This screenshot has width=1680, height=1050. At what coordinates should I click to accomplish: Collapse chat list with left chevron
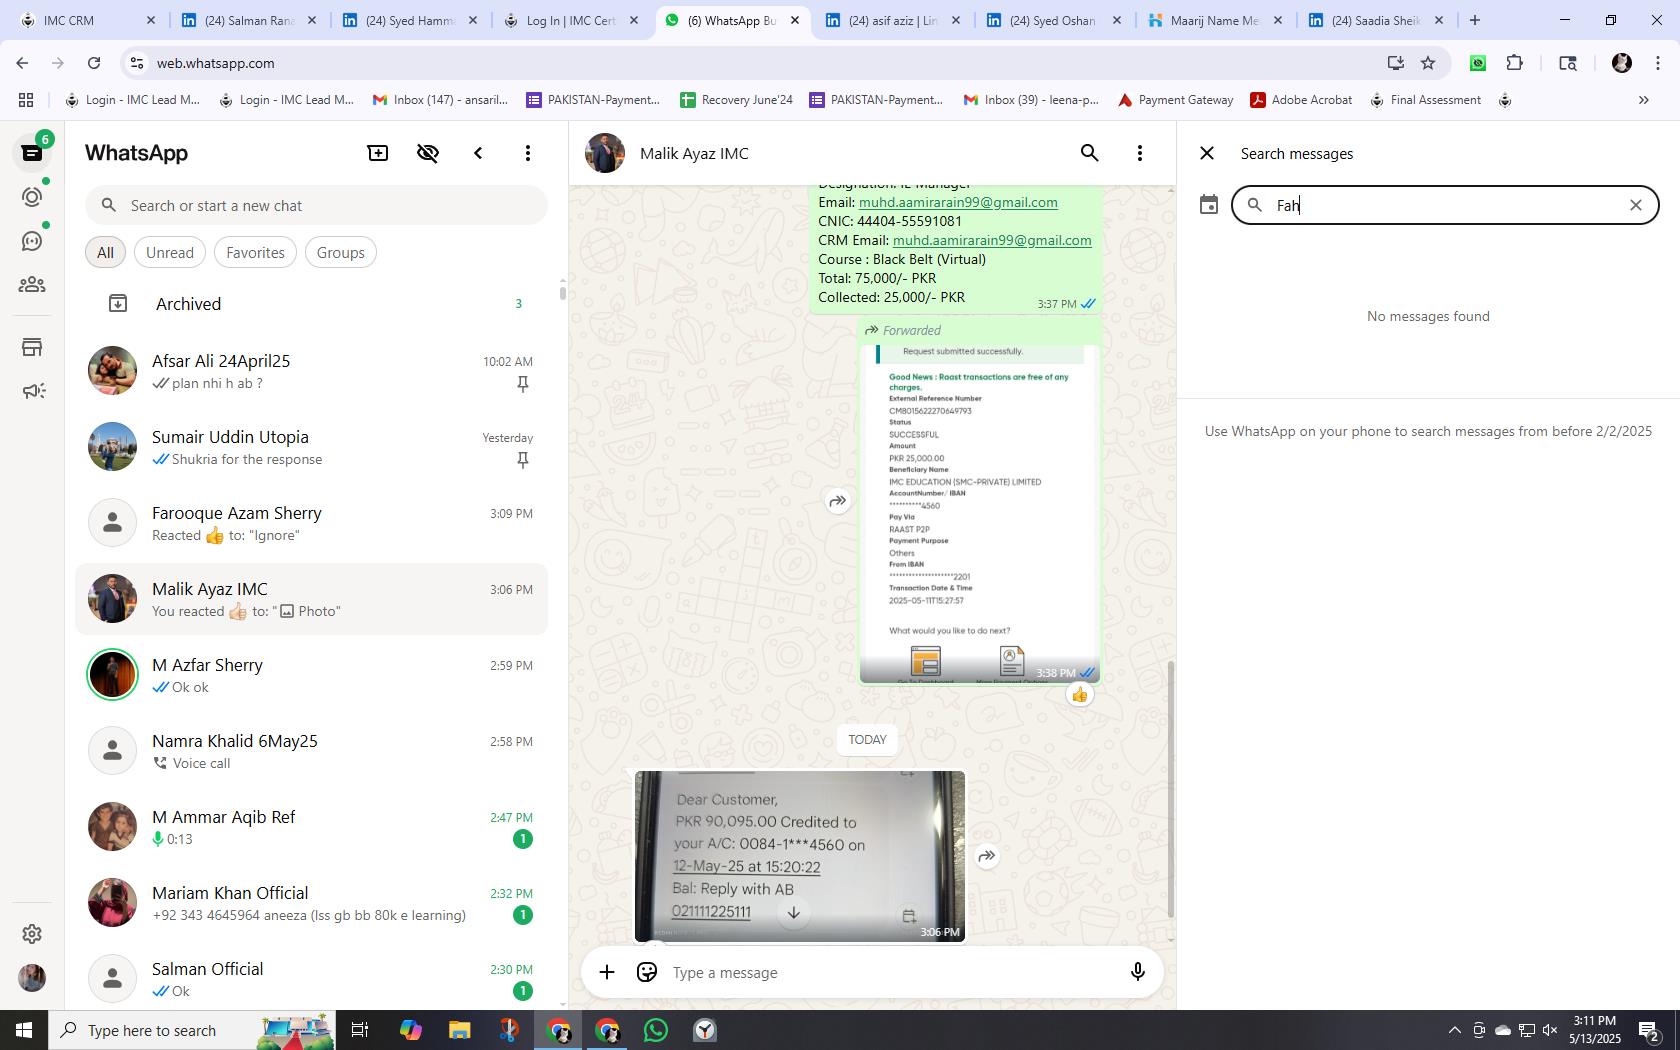(x=478, y=153)
